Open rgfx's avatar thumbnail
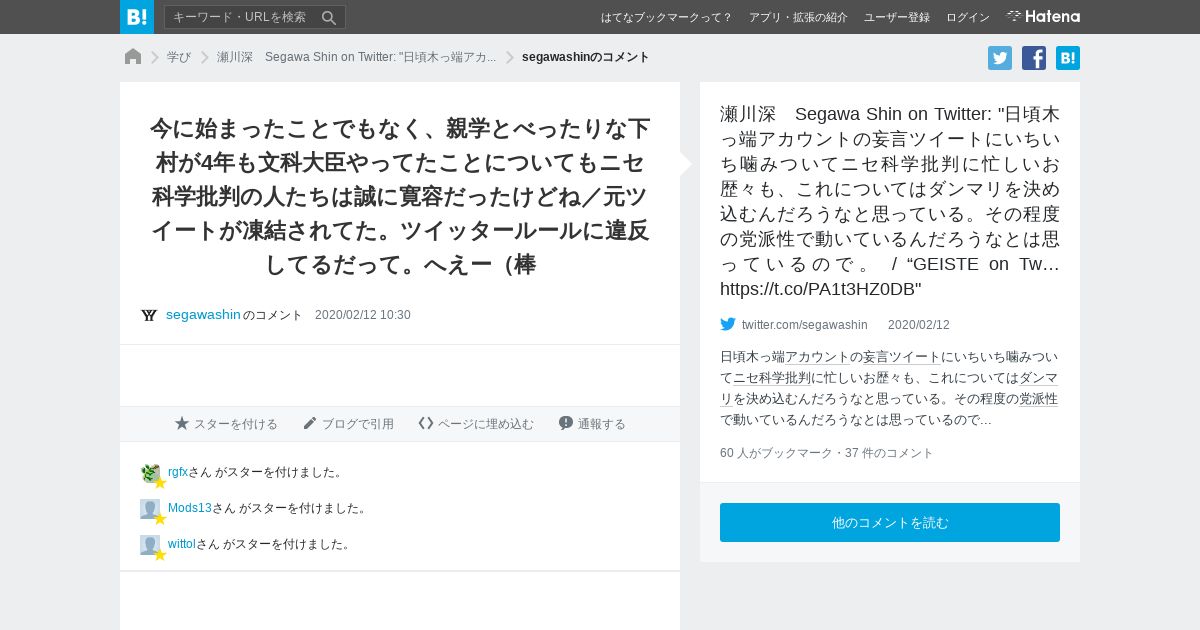1200x630 pixels. pos(150,473)
